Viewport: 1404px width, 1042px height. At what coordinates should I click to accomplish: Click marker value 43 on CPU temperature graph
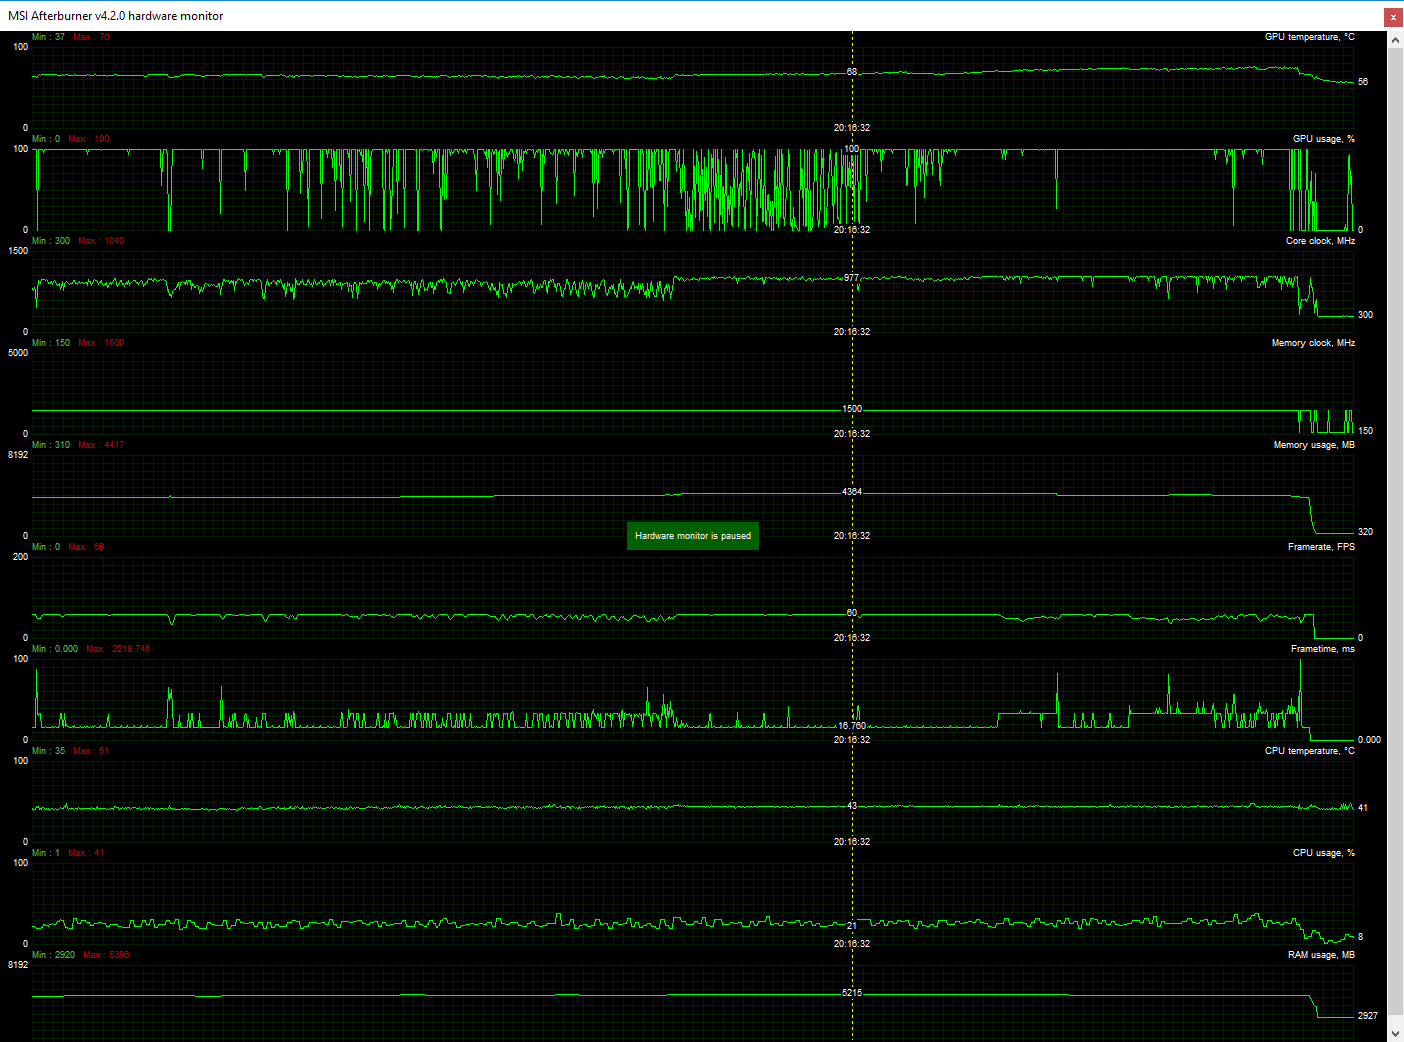pyautogui.click(x=852, y=806)
